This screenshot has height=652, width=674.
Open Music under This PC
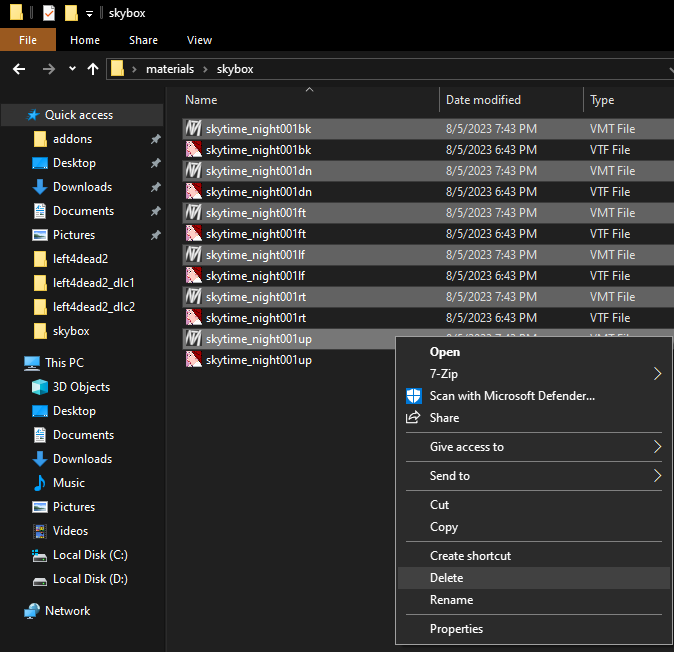pyautogui.click(x=69, y=483)
